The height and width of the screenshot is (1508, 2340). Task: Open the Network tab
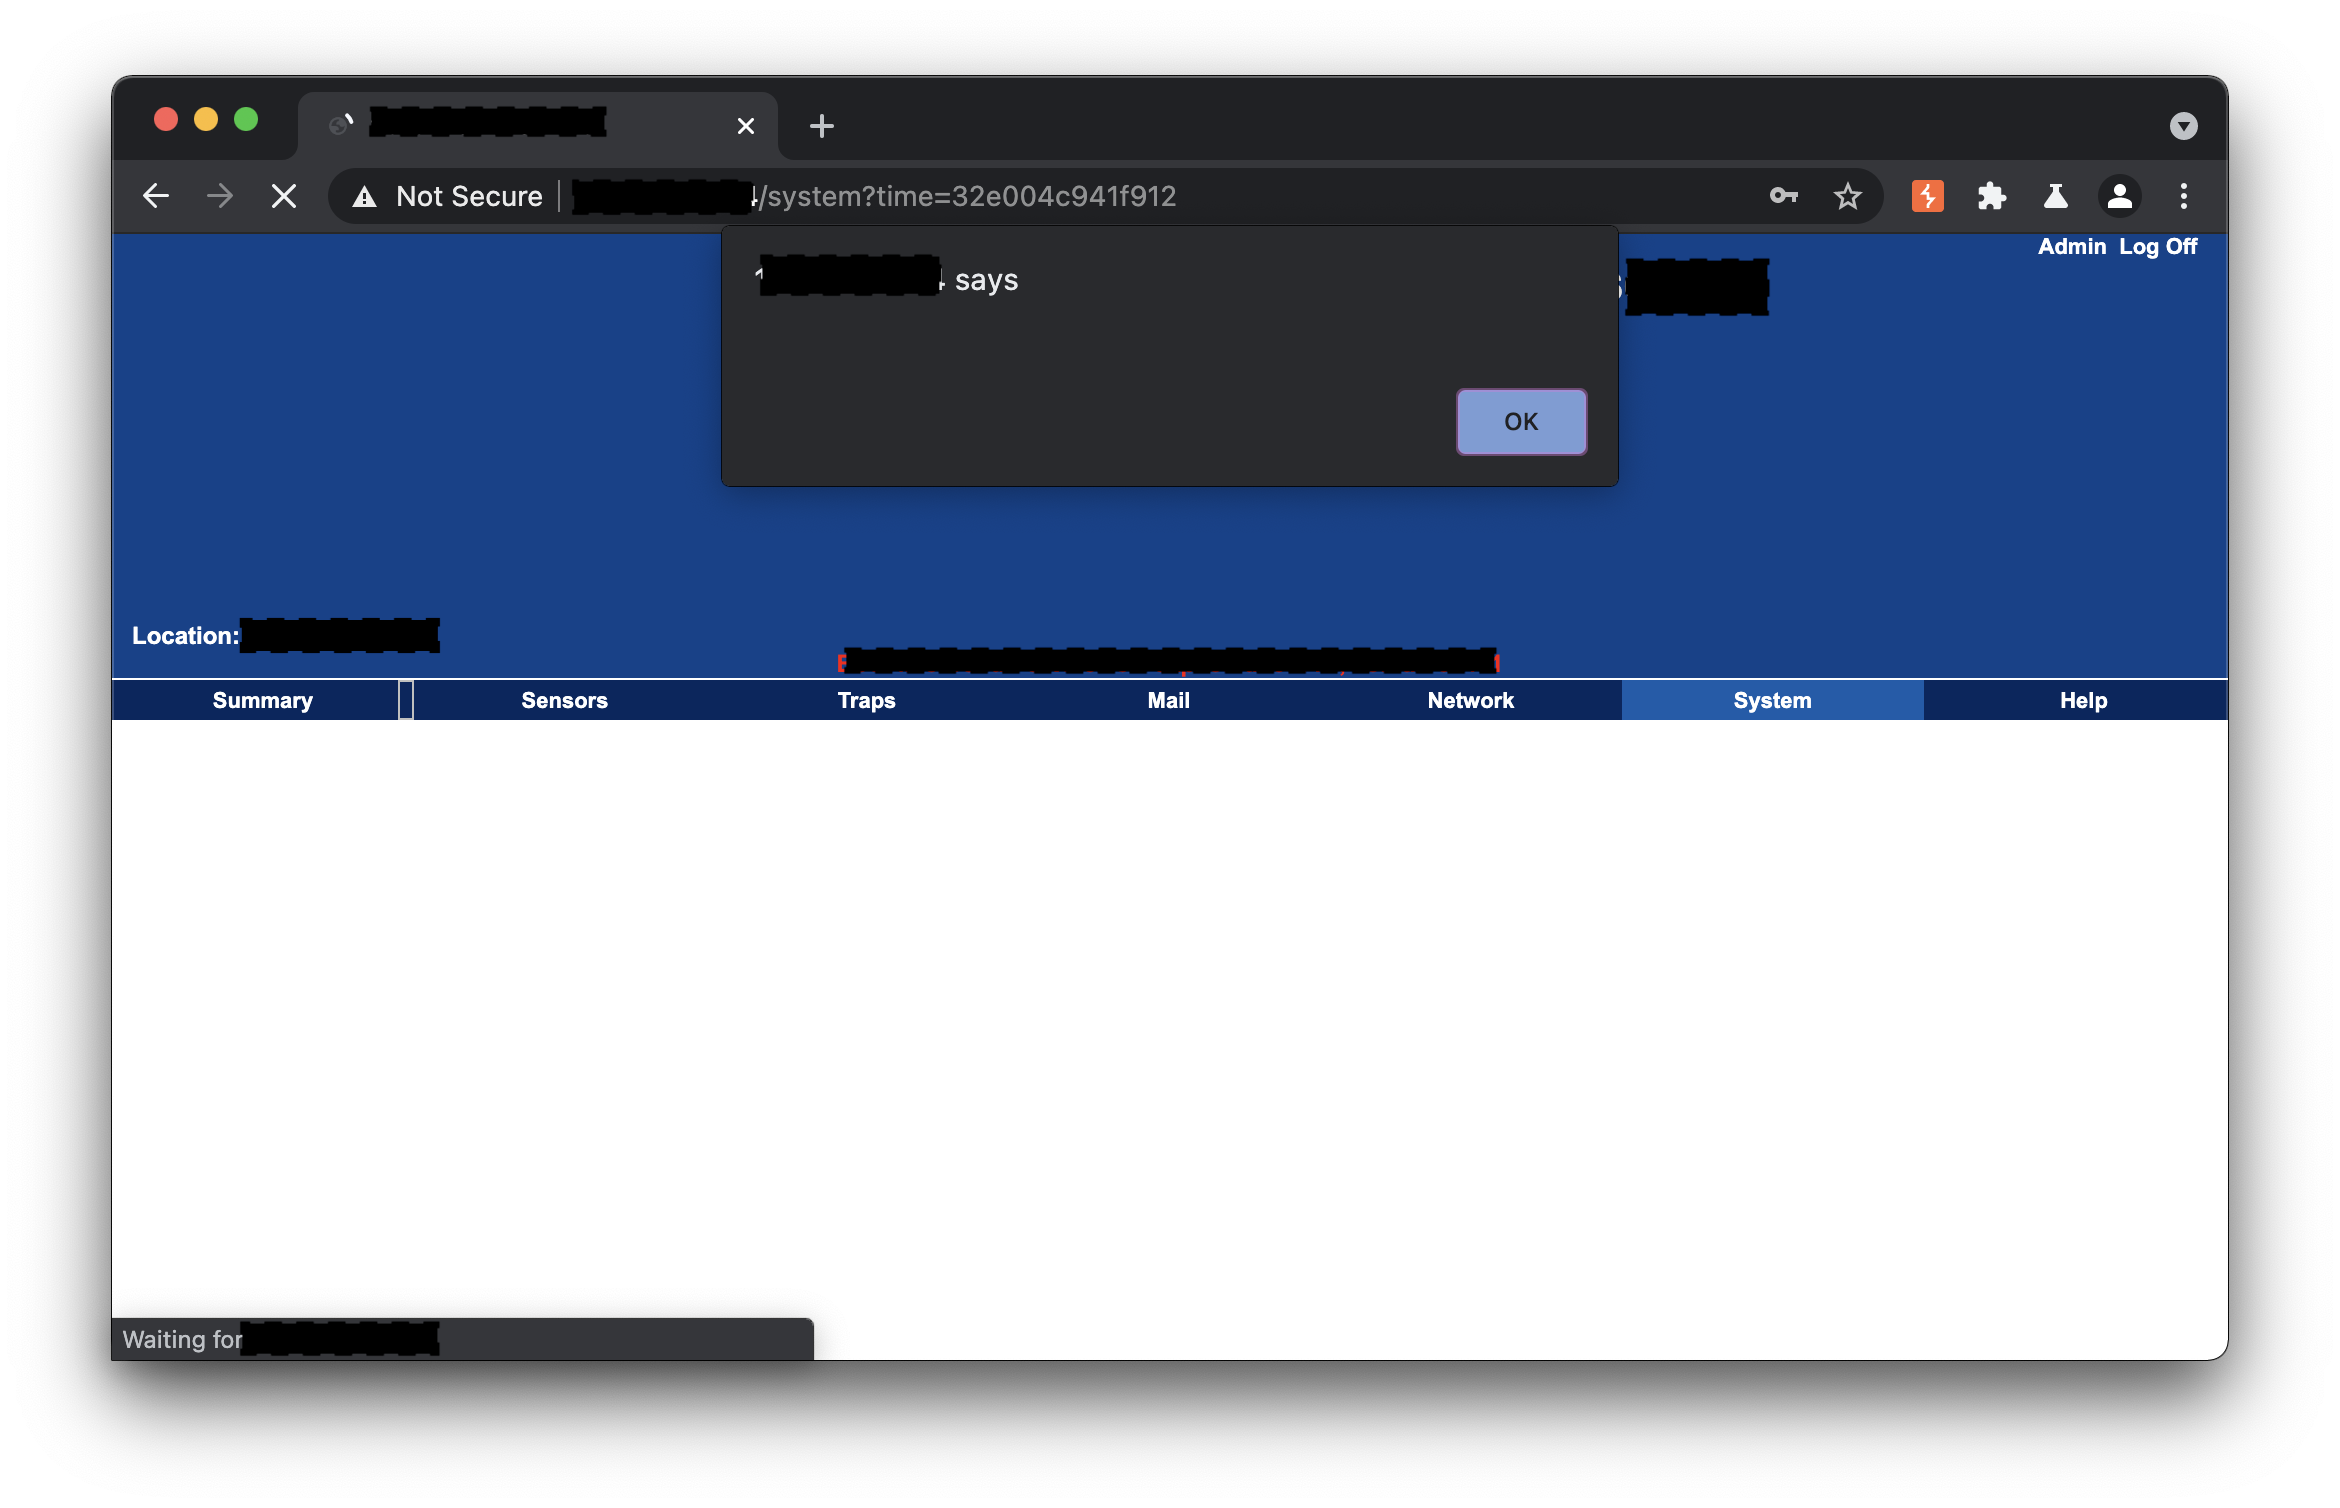point(1470,701)
